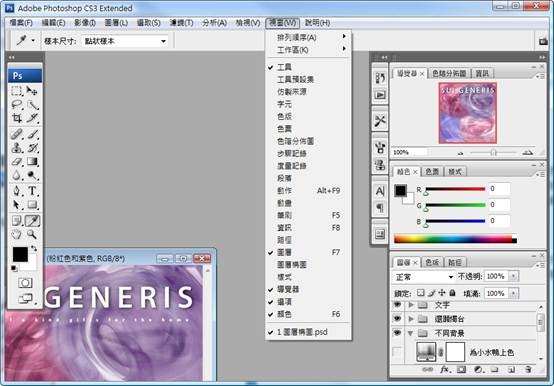Click the Navigator zoom slider
The width and height of the screenshot is (554, 386).
pos(493,153)
